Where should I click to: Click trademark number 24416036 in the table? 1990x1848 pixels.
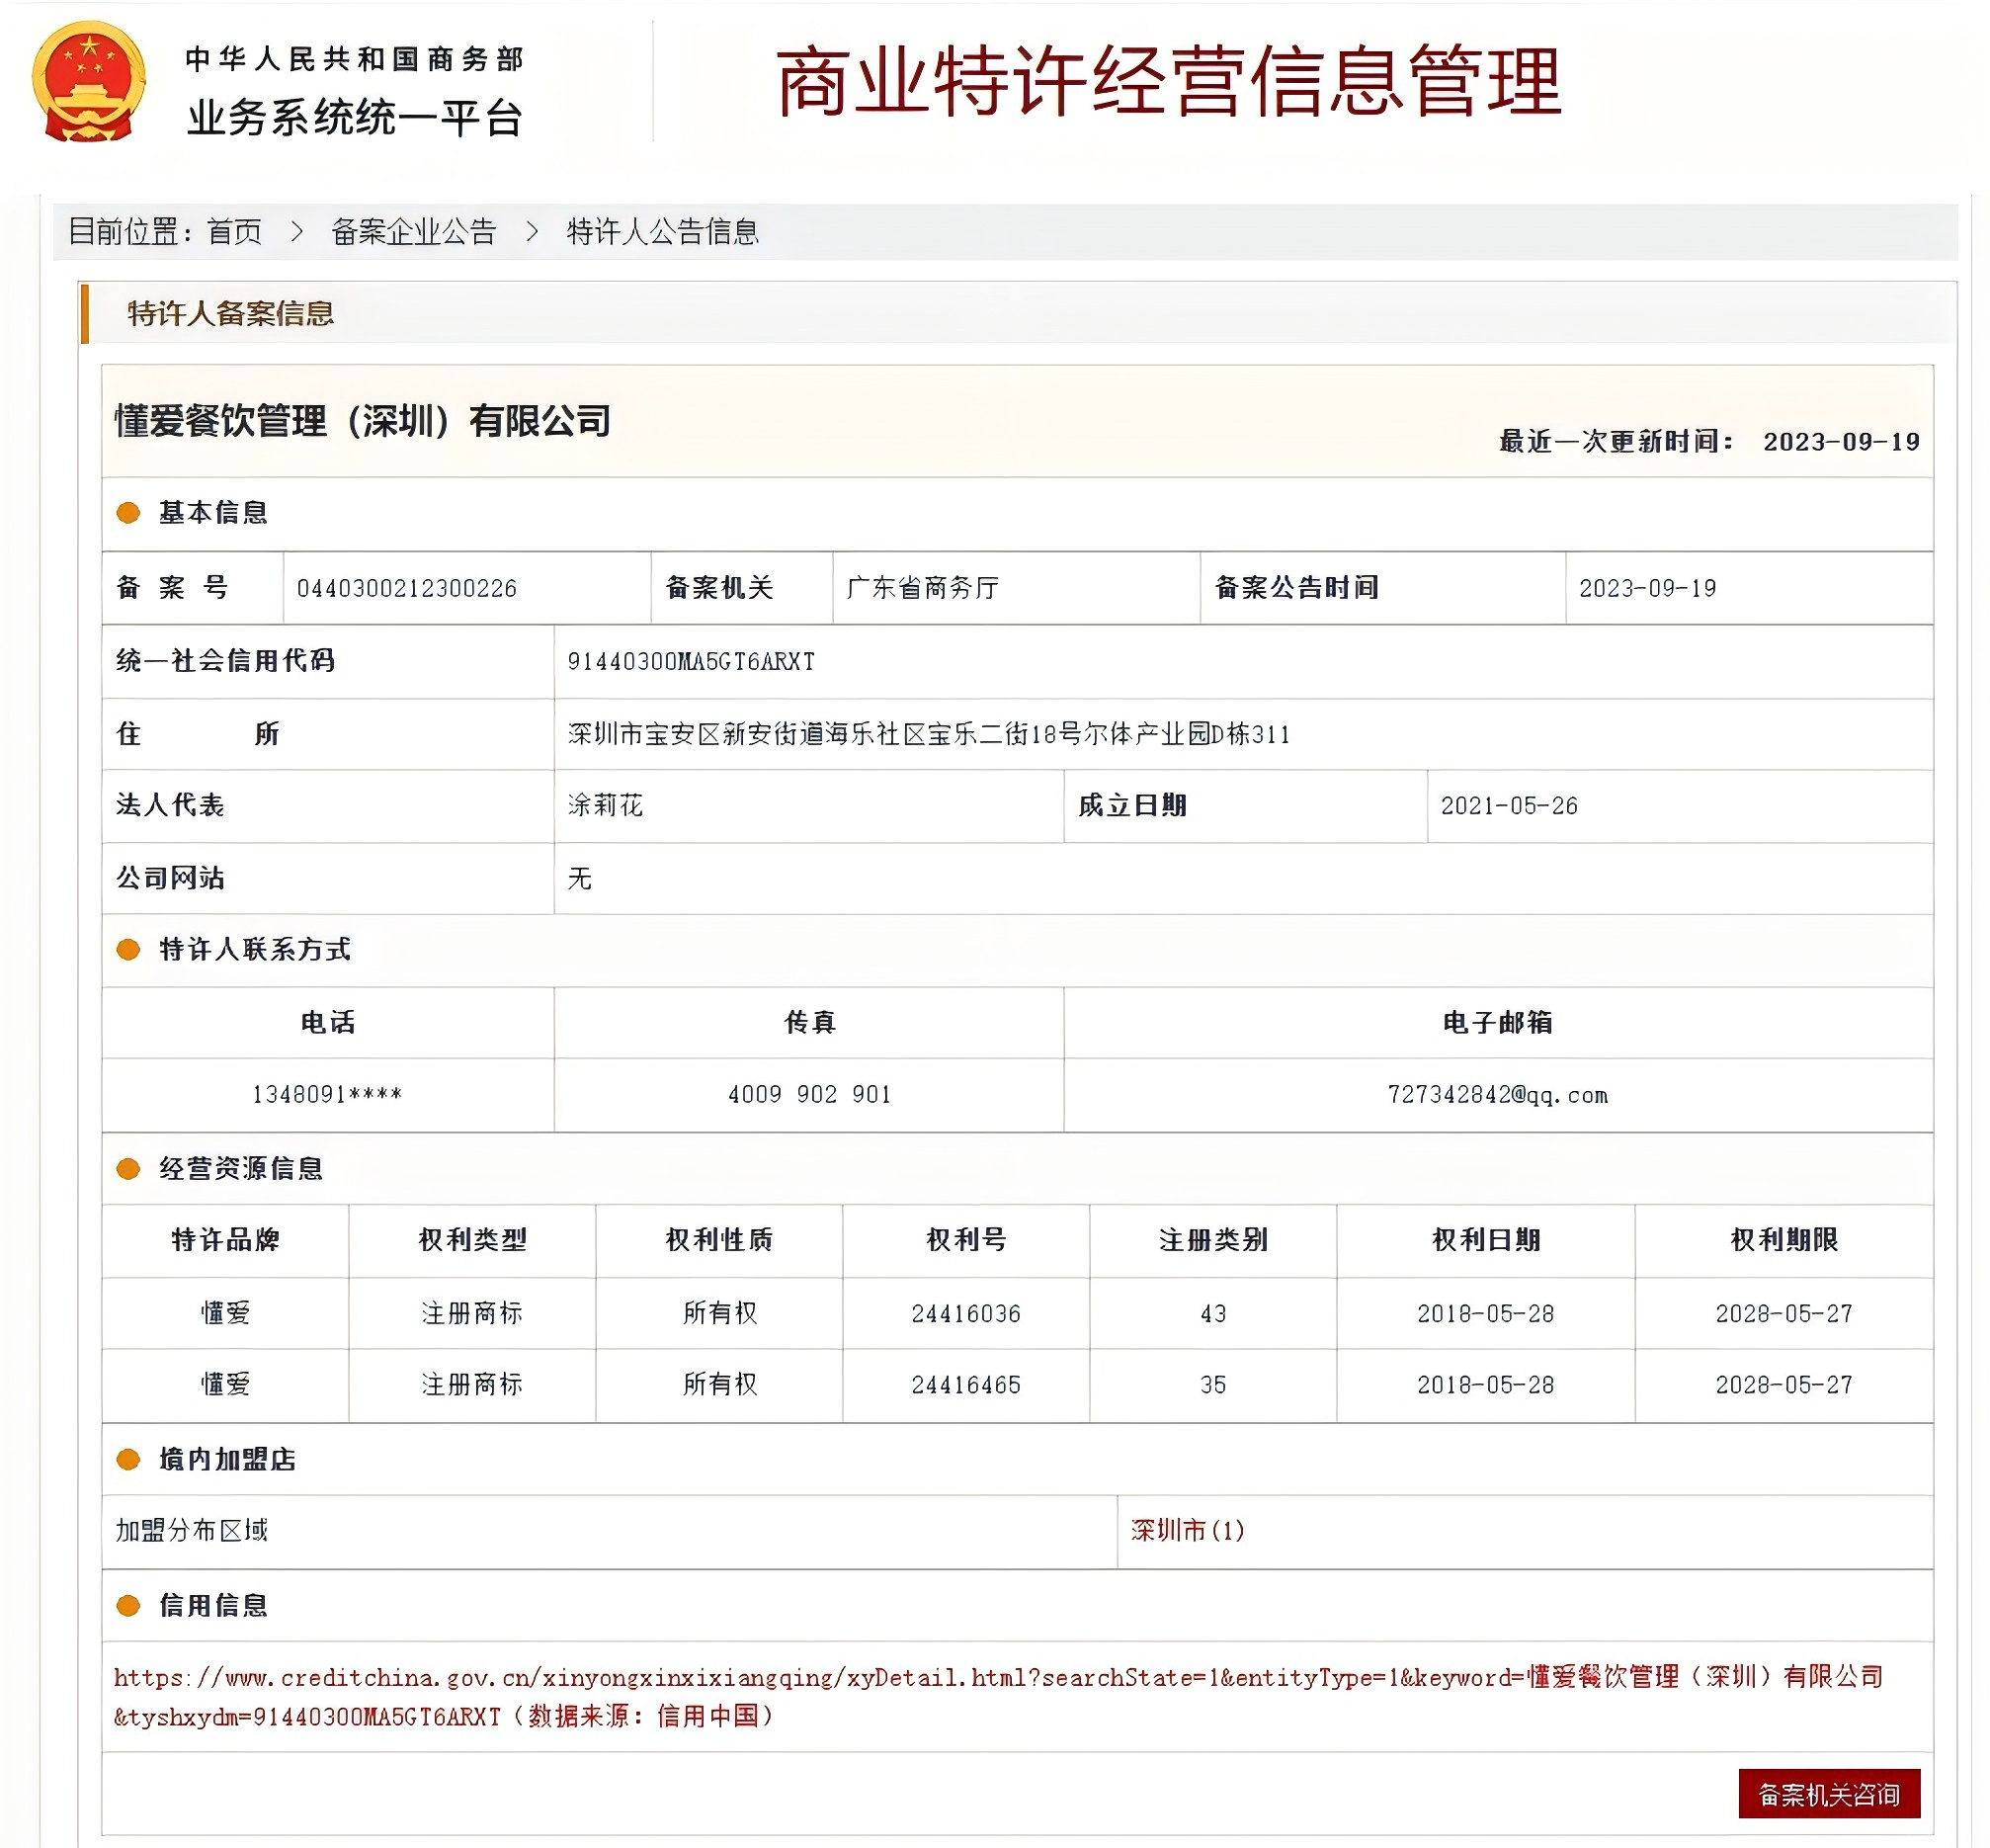pos(966,1315)
